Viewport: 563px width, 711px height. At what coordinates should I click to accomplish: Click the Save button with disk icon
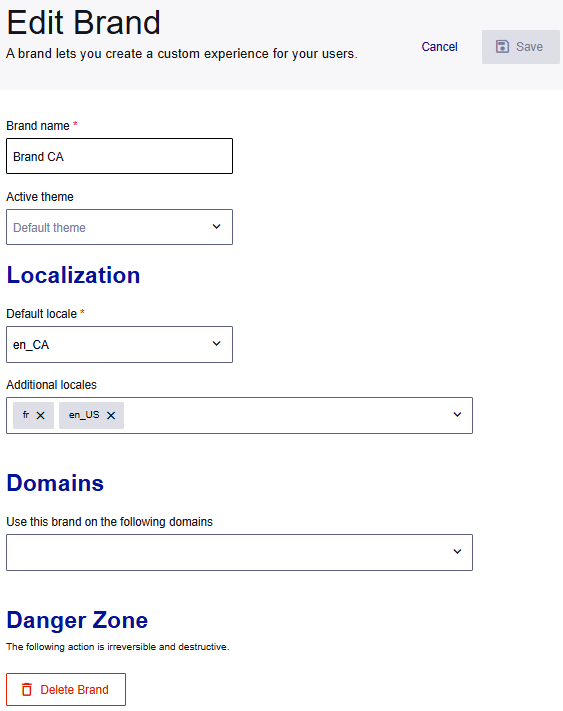tap(520, 47)
